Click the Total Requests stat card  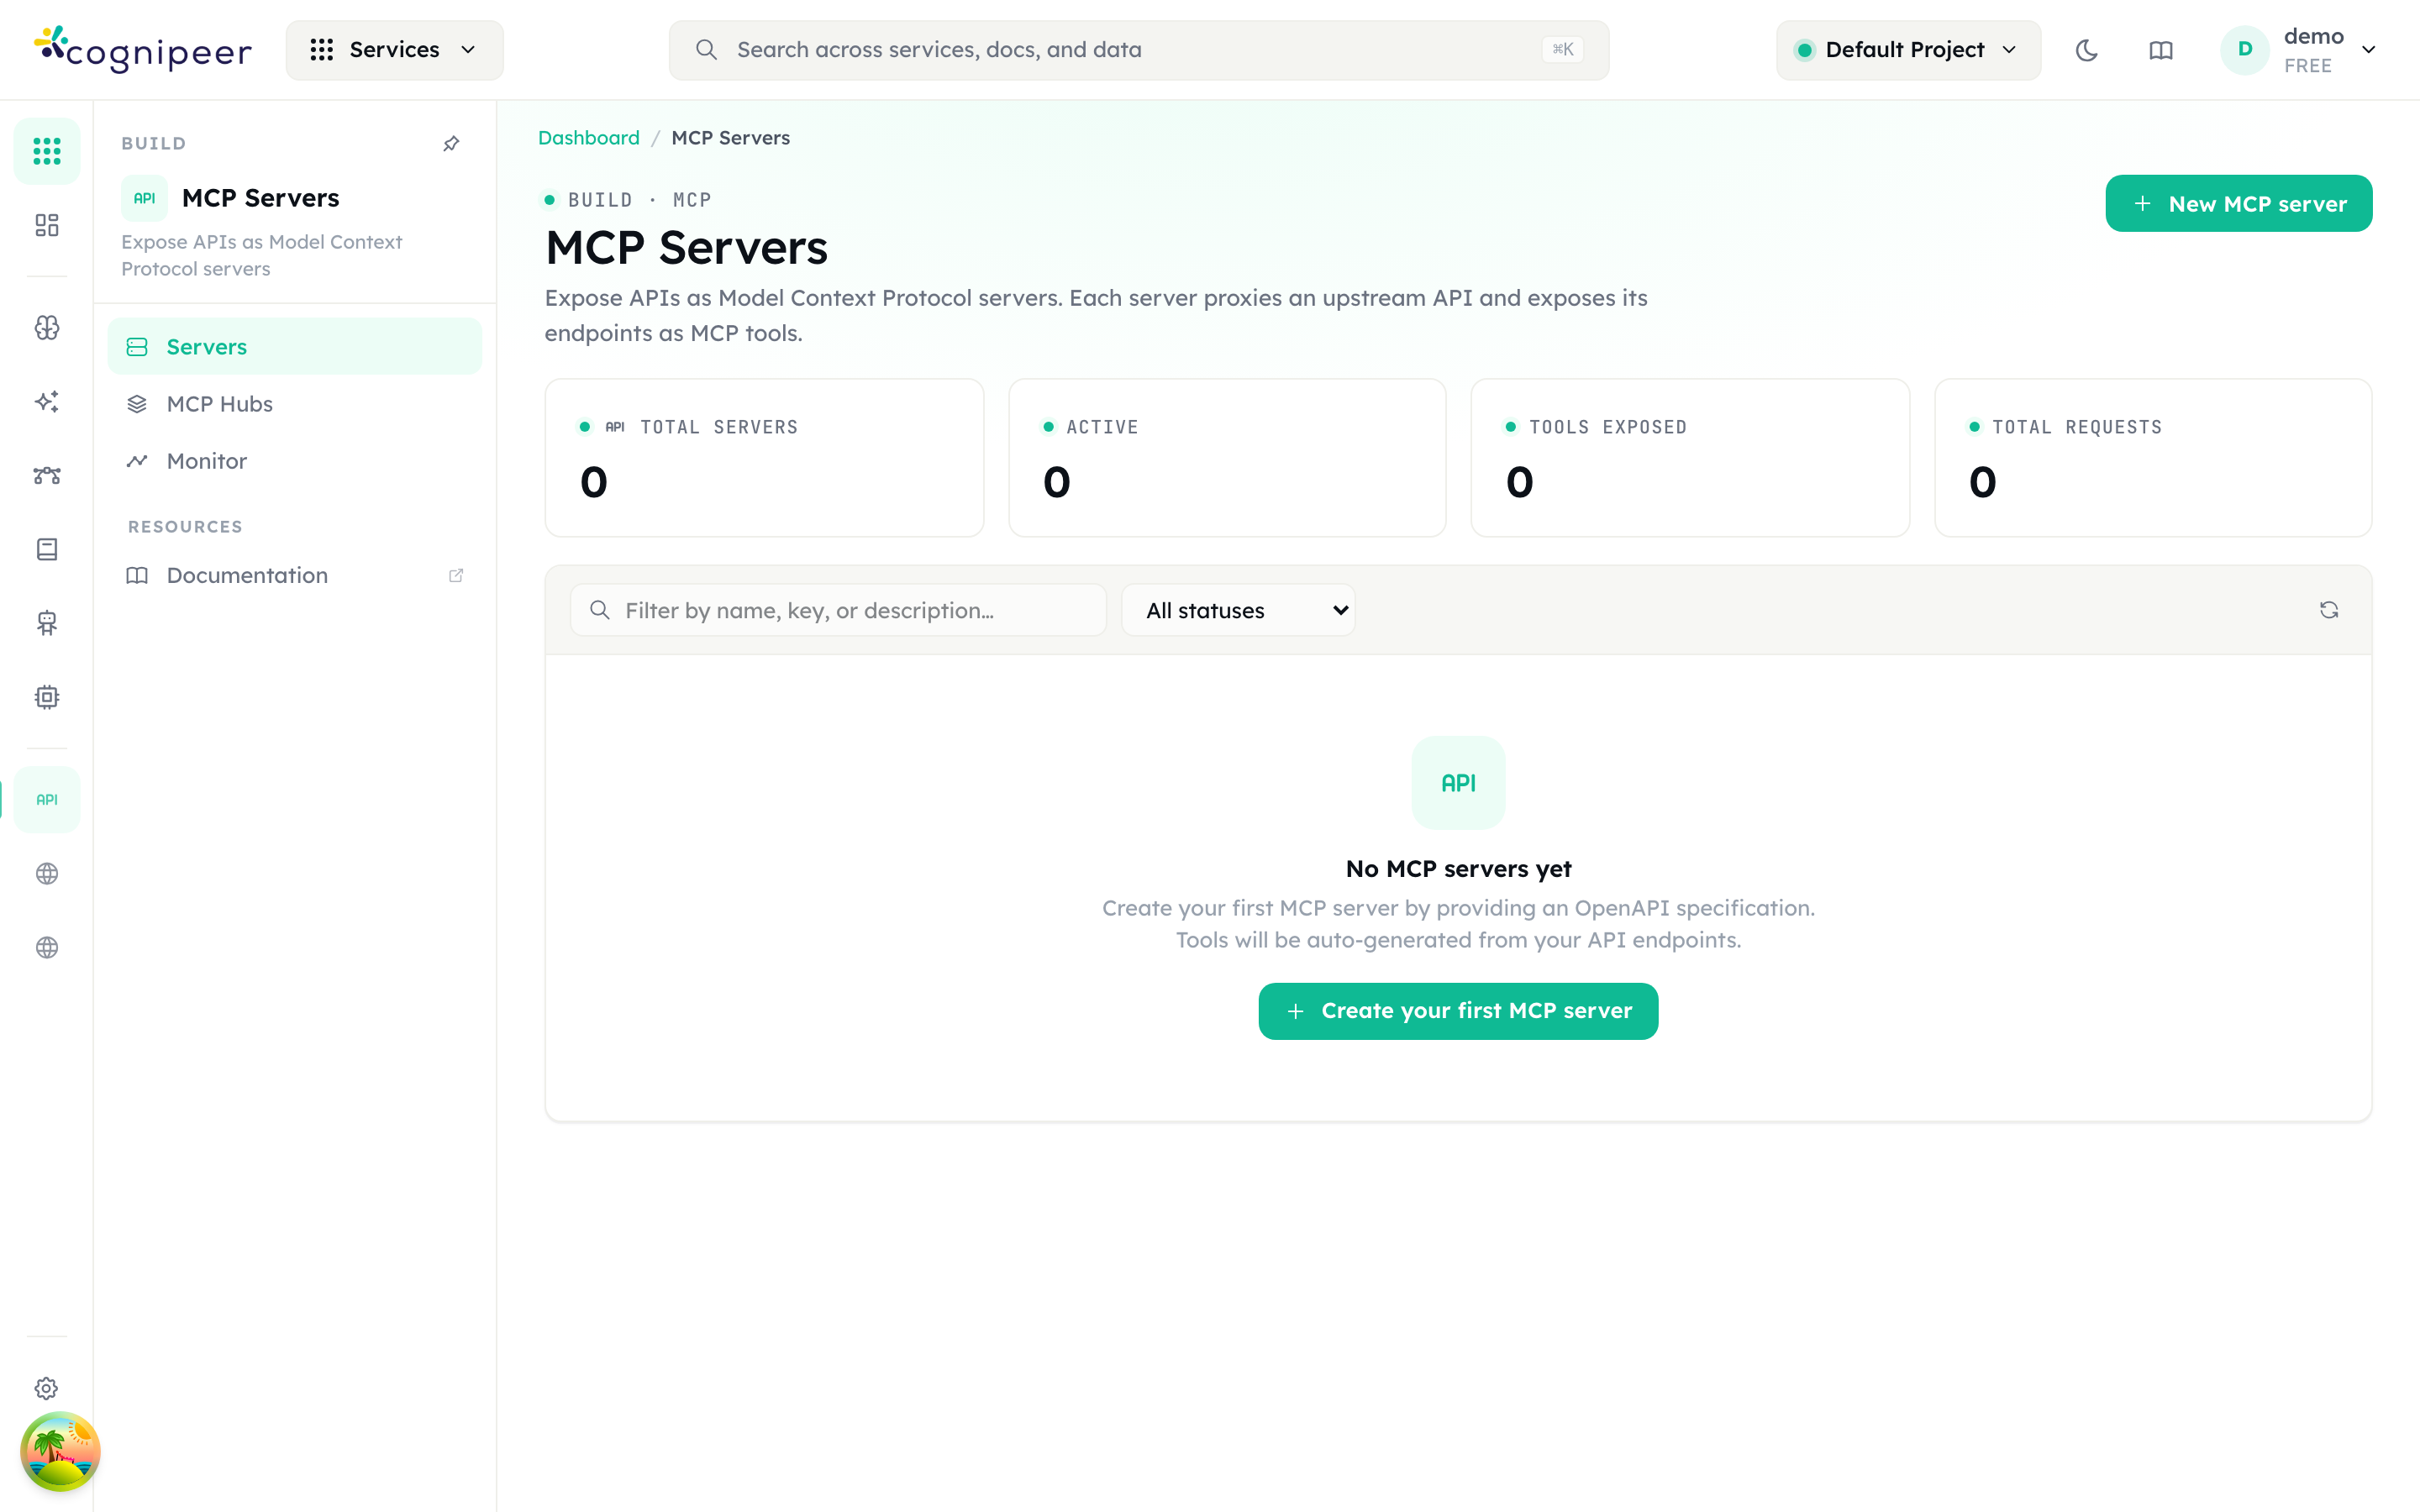tap(2153, 458)
